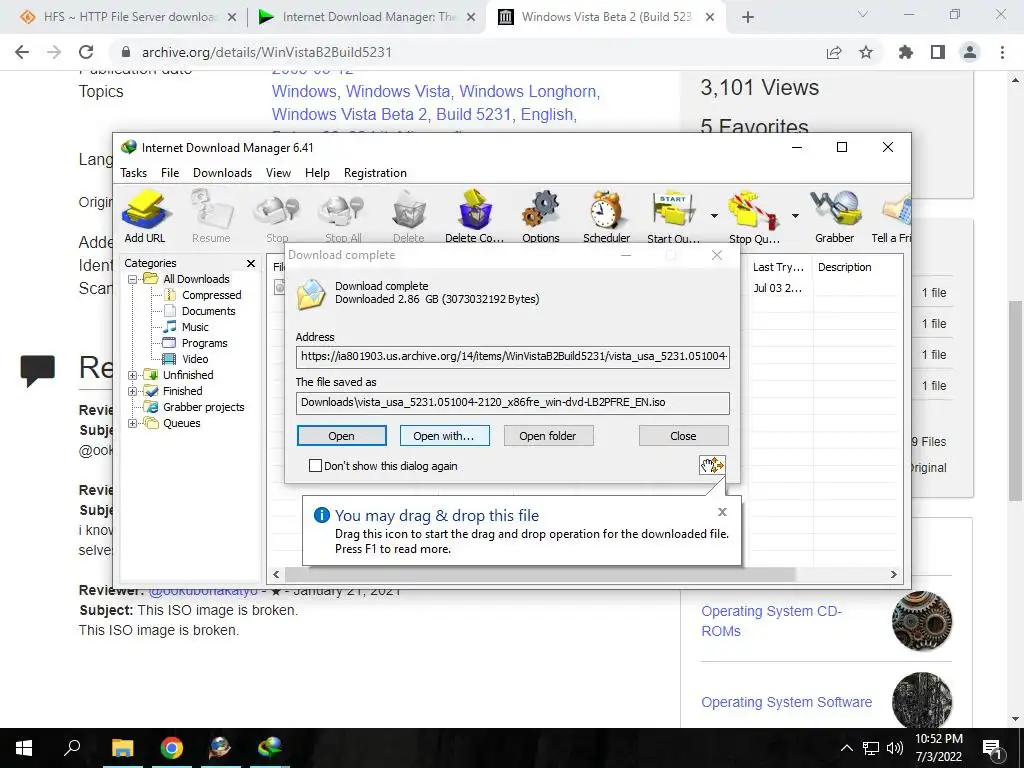
Task: Click the Stop toolbar icon
Action: [277, 217]
